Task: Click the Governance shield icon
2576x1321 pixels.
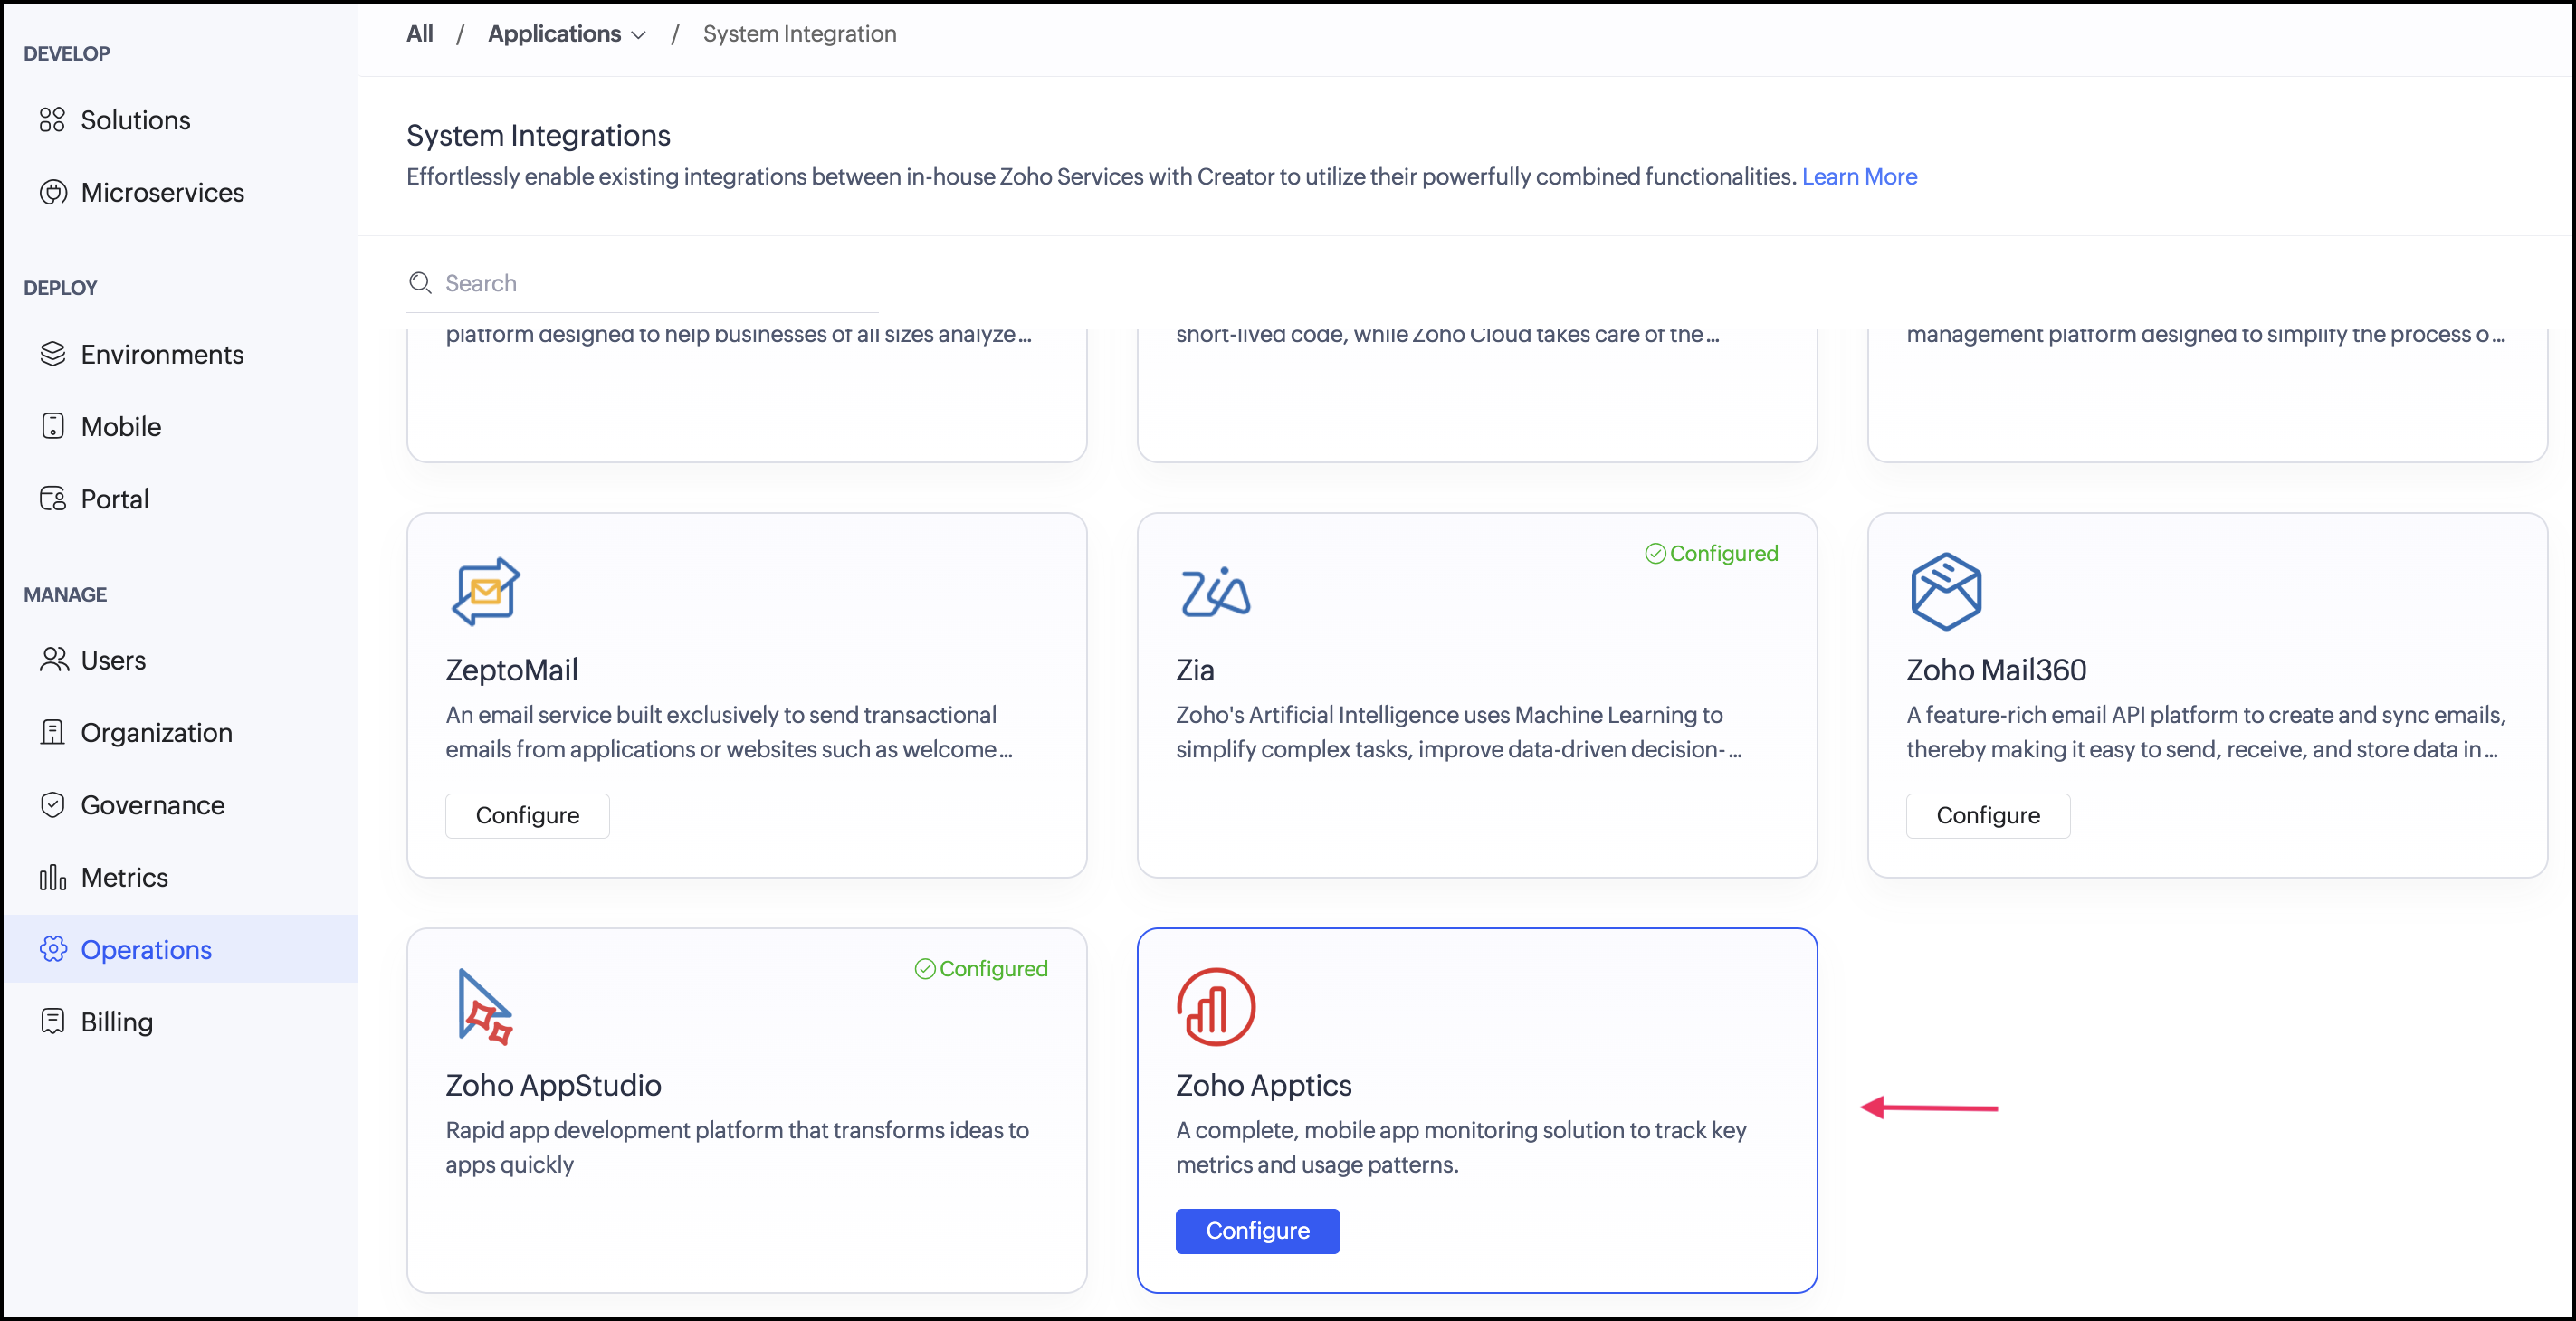Action: pos(53,805)
